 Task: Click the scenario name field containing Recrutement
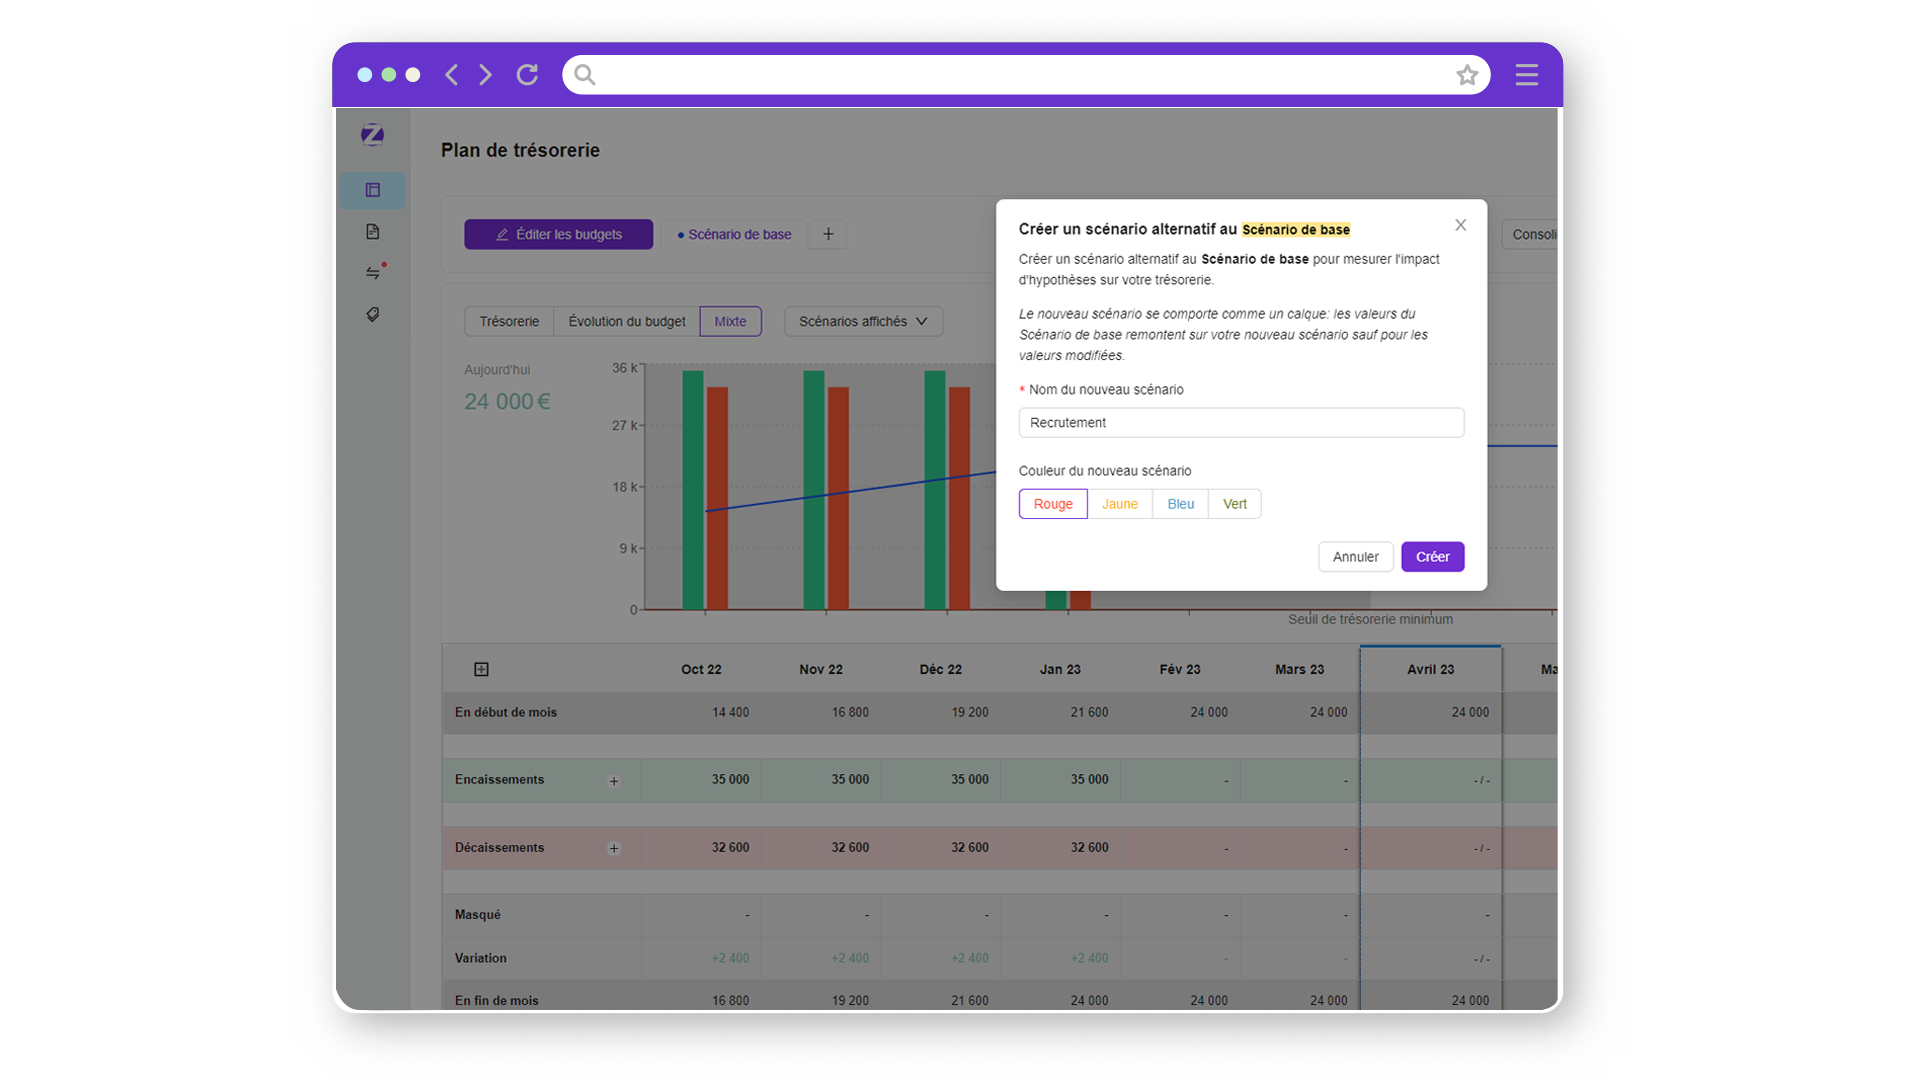coord(1240,422)
